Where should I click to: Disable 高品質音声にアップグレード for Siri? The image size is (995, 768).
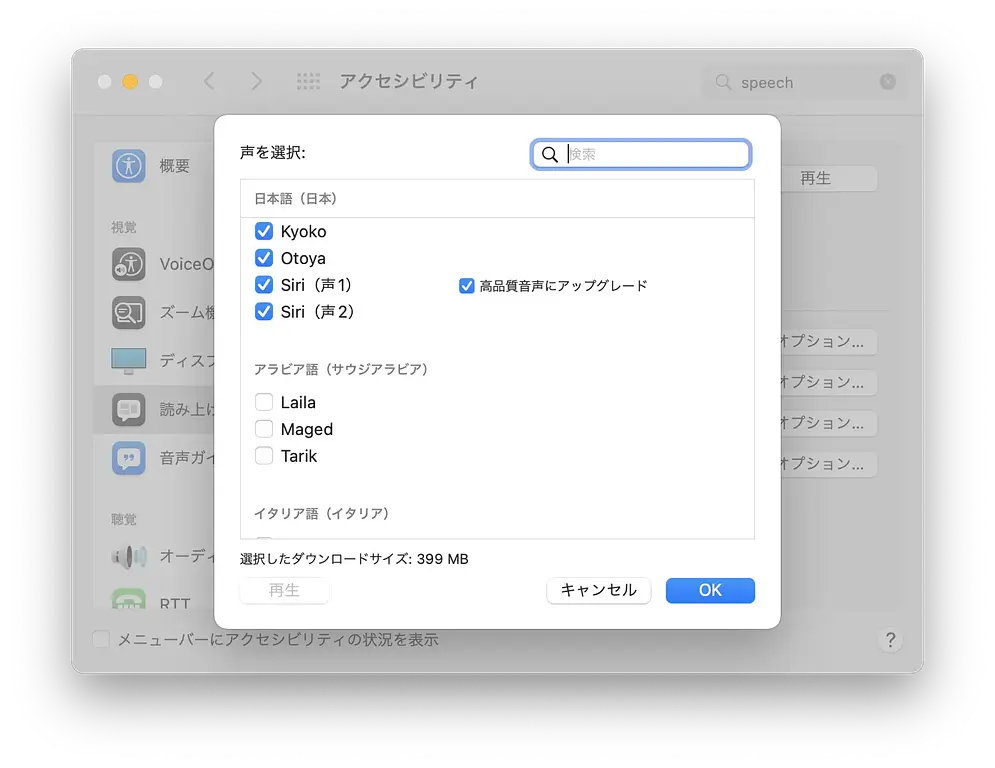(466, 285)
